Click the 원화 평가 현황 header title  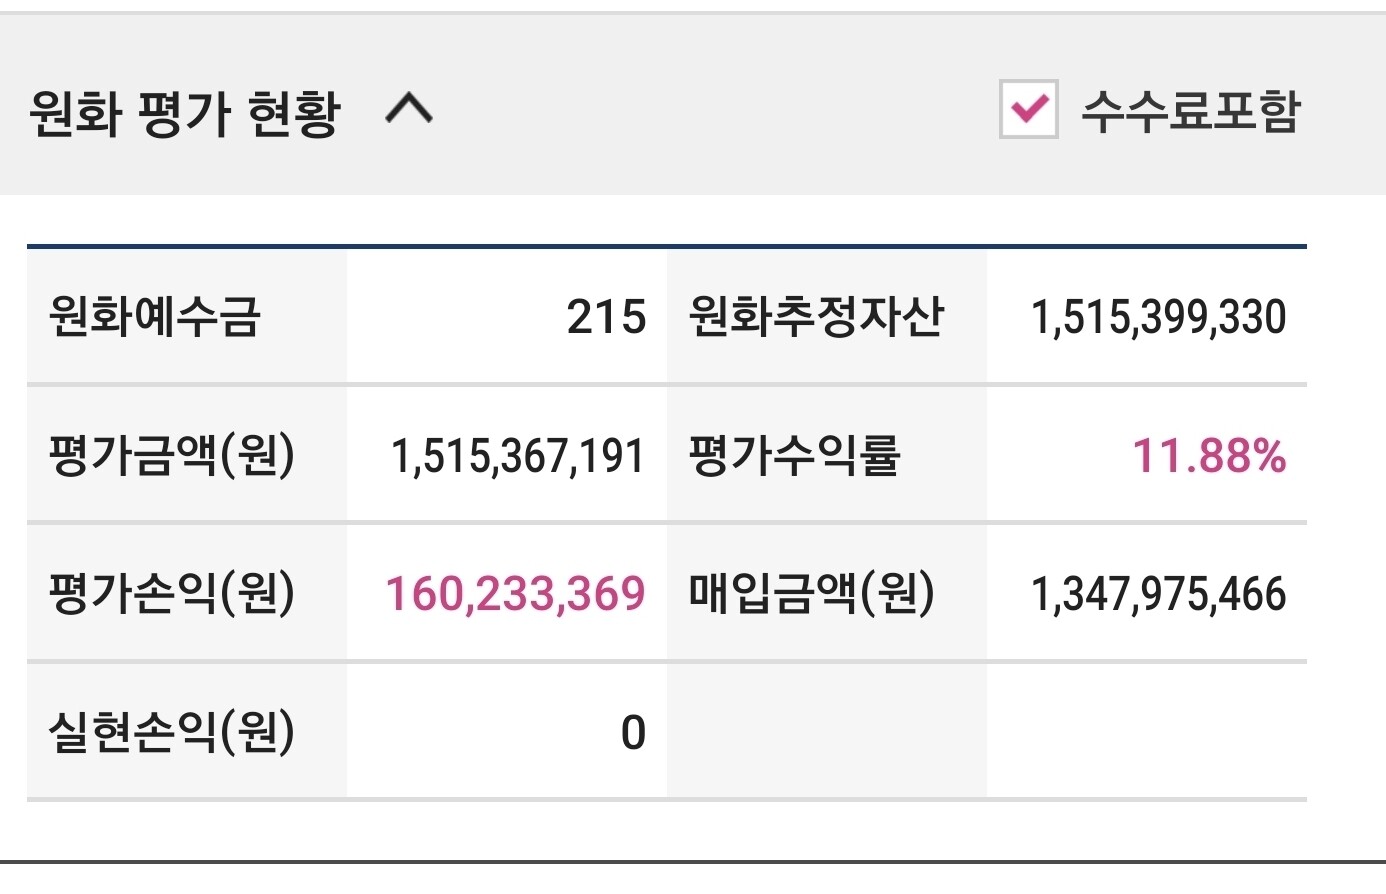click(x=185, y=113)
